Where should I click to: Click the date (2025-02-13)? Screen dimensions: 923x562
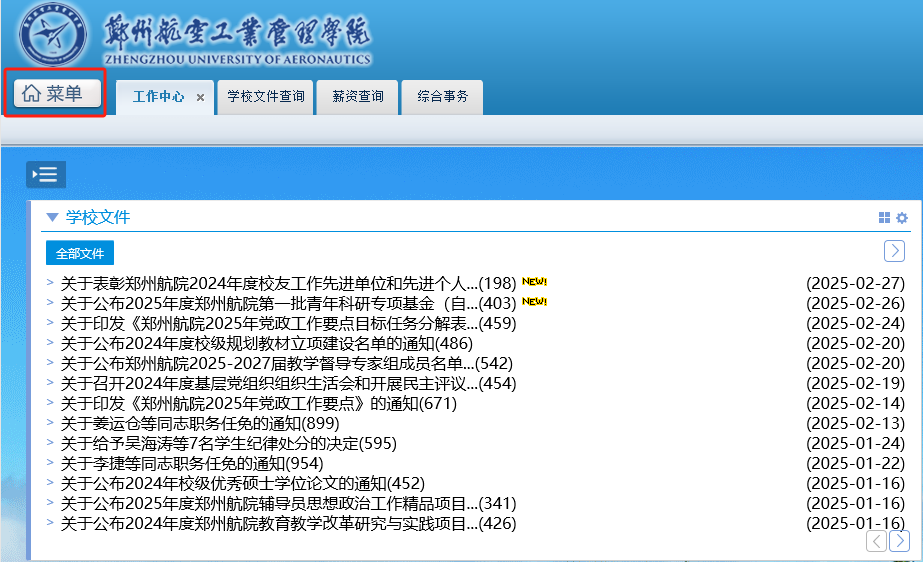[855, 424]
